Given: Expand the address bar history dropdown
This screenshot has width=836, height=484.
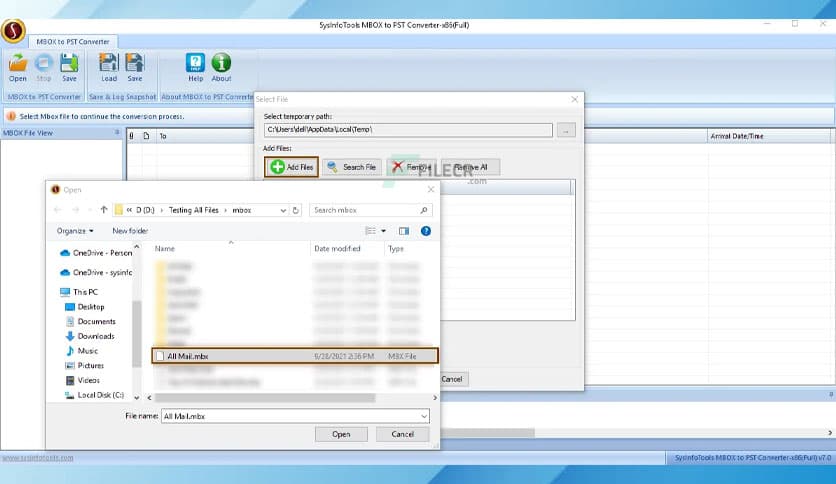Looking at the screenshot, I should pos(283,211).
